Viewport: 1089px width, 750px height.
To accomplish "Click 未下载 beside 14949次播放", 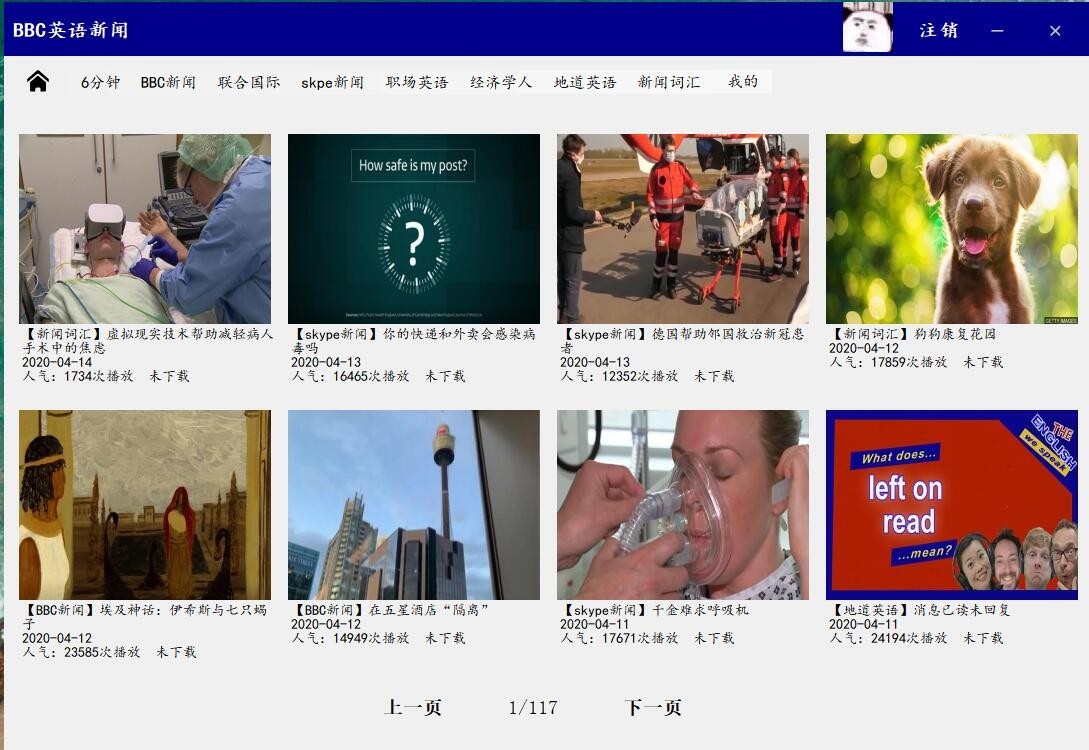I will click(x=444, y=638).
